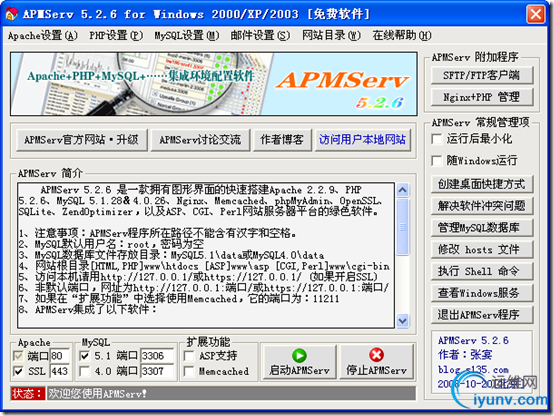Click 修改 hosts 文件 button

coord(482,250)
